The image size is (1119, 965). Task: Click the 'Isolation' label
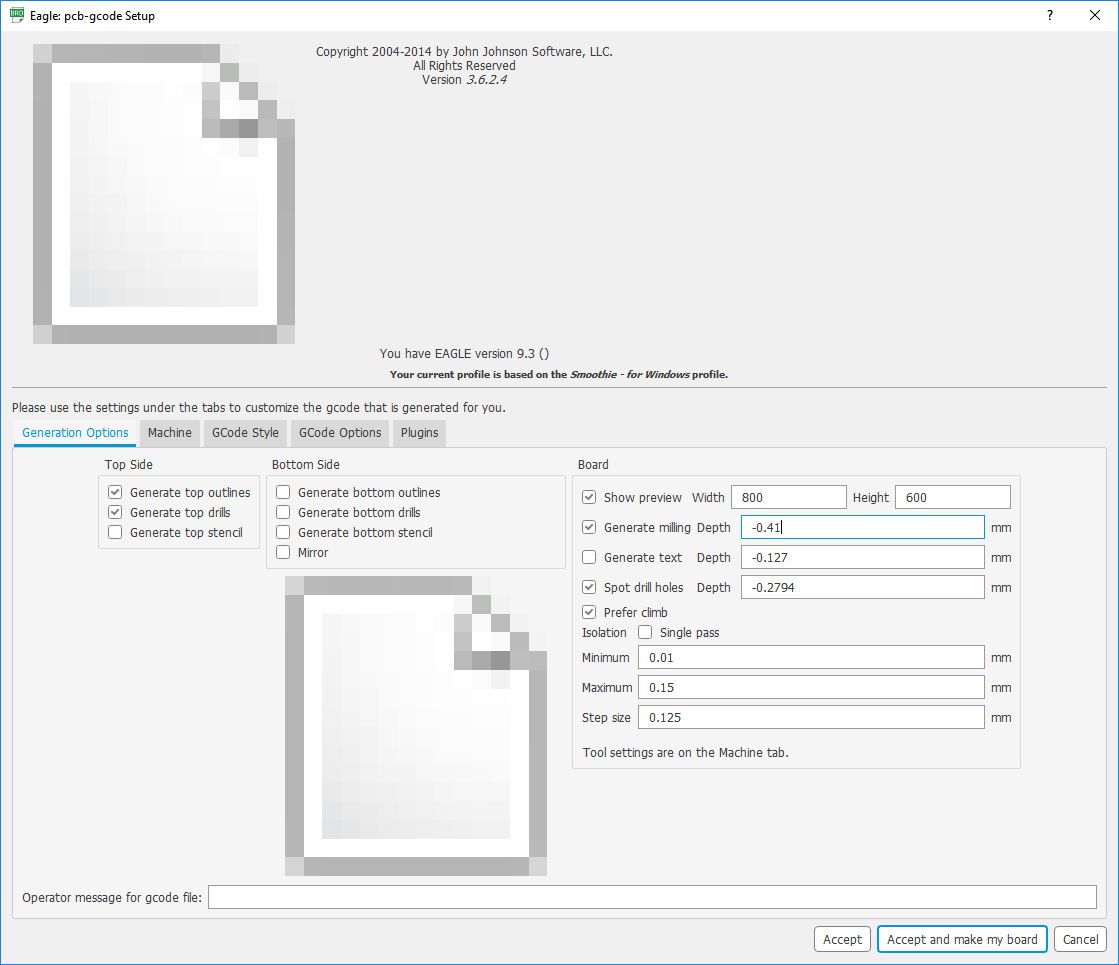(604, 632)
